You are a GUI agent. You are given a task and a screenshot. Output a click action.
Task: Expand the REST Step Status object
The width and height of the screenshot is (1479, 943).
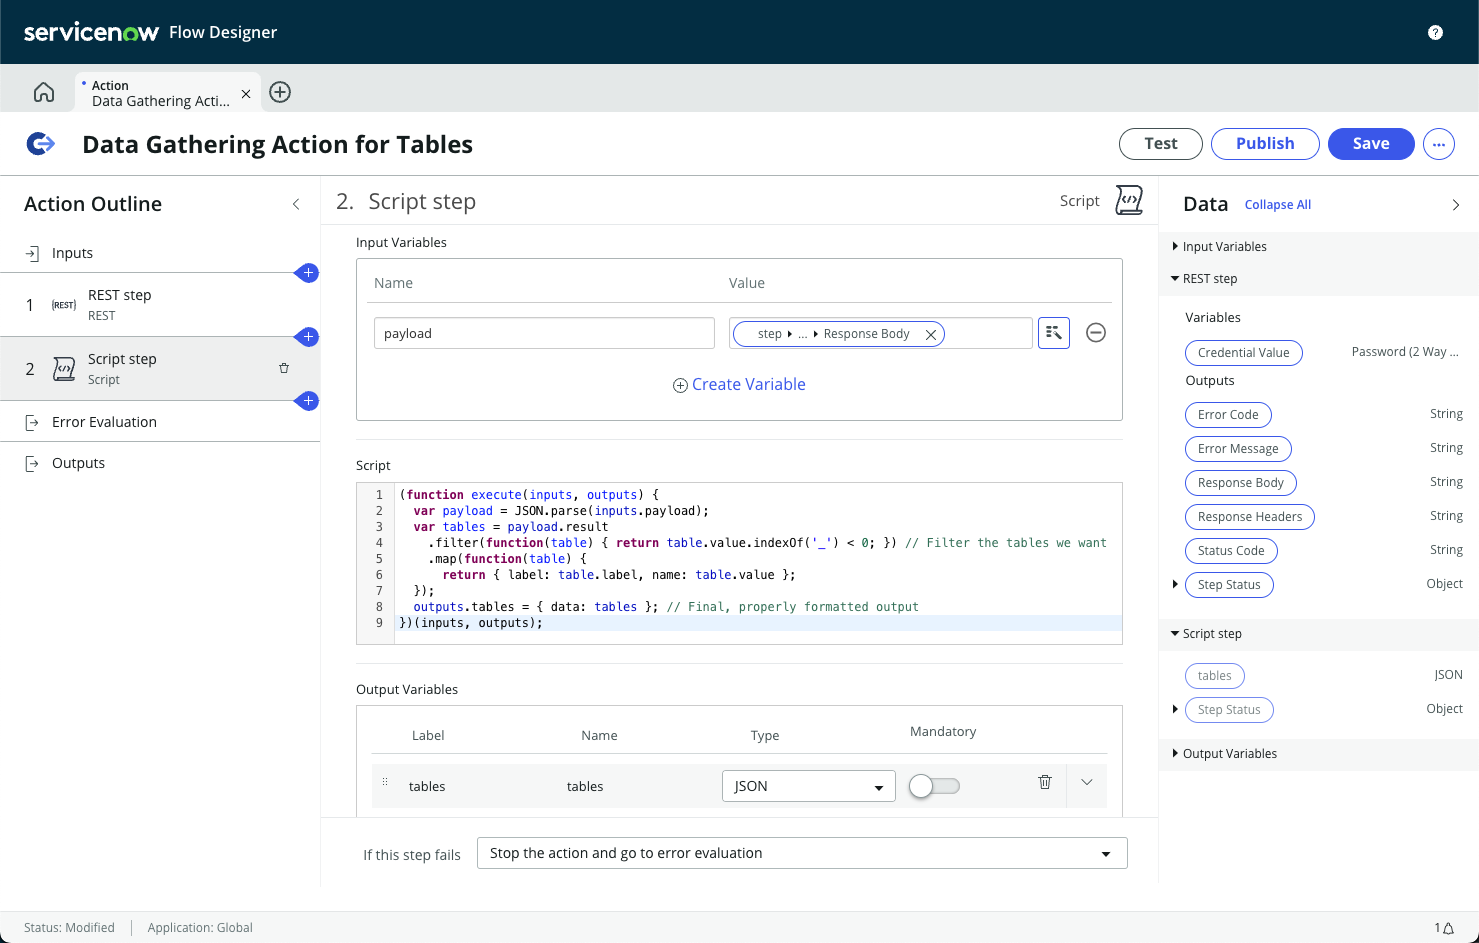pos(1175,584)
